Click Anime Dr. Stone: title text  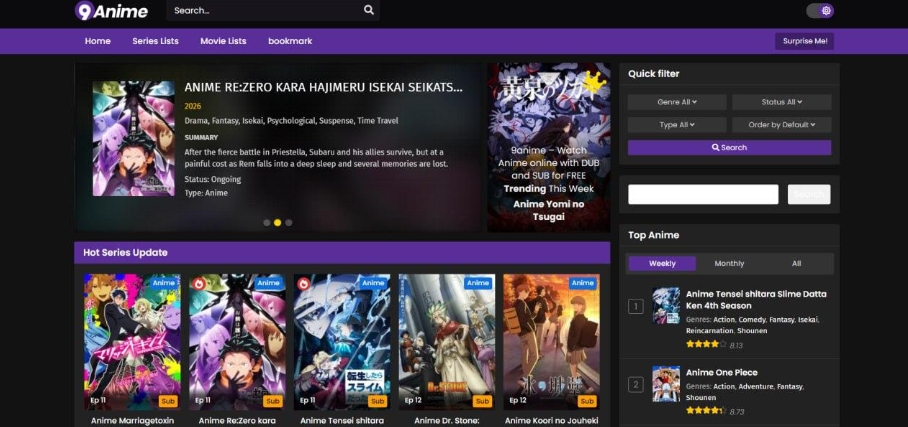click(x=446, y=421)
